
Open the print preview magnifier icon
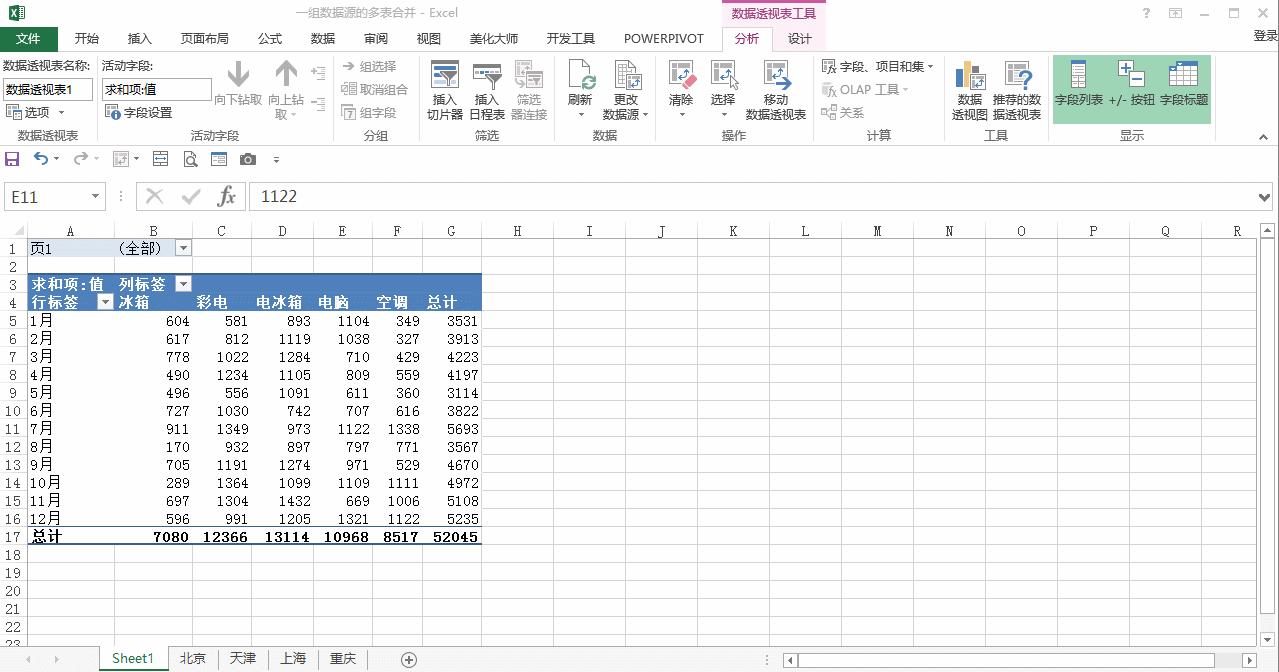point(190,159)
